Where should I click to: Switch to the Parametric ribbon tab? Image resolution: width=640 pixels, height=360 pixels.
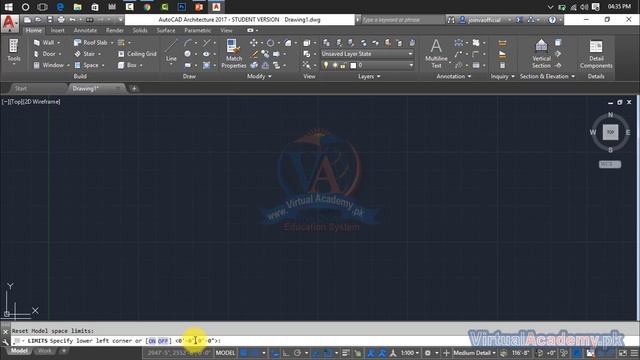pos(198,30)
